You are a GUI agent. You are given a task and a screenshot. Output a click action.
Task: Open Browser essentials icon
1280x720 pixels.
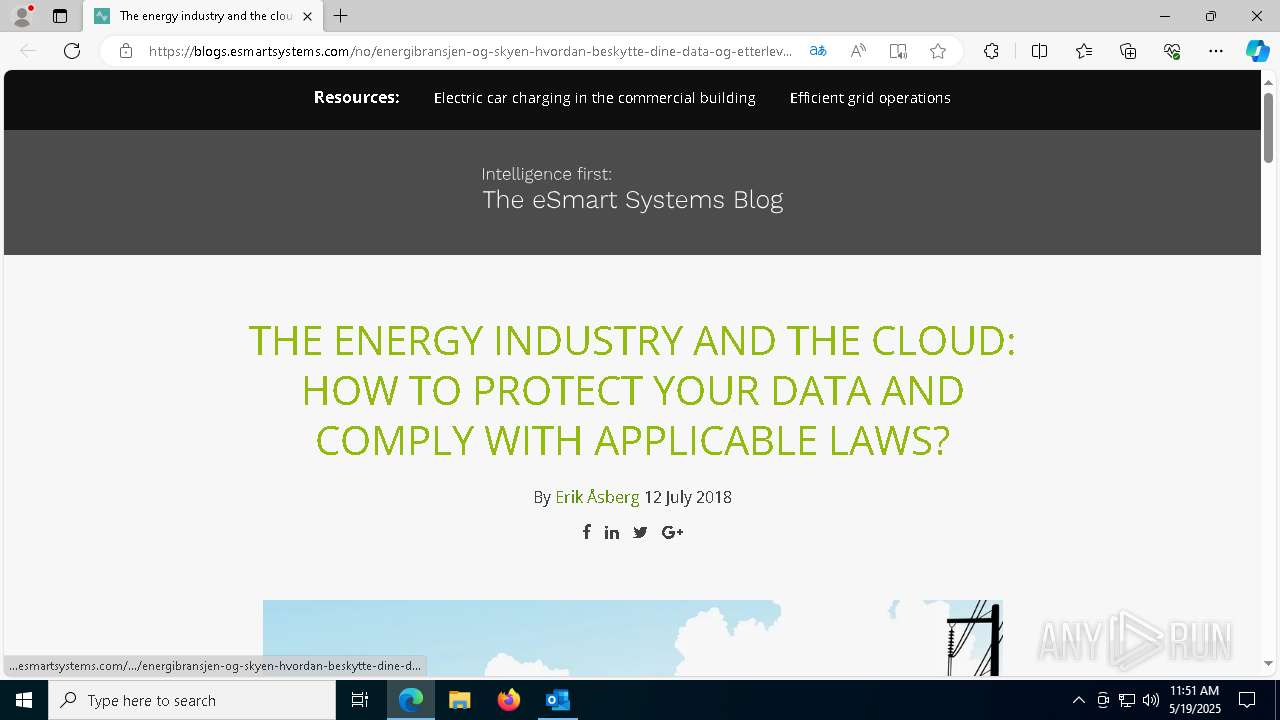coord(1172,51)
